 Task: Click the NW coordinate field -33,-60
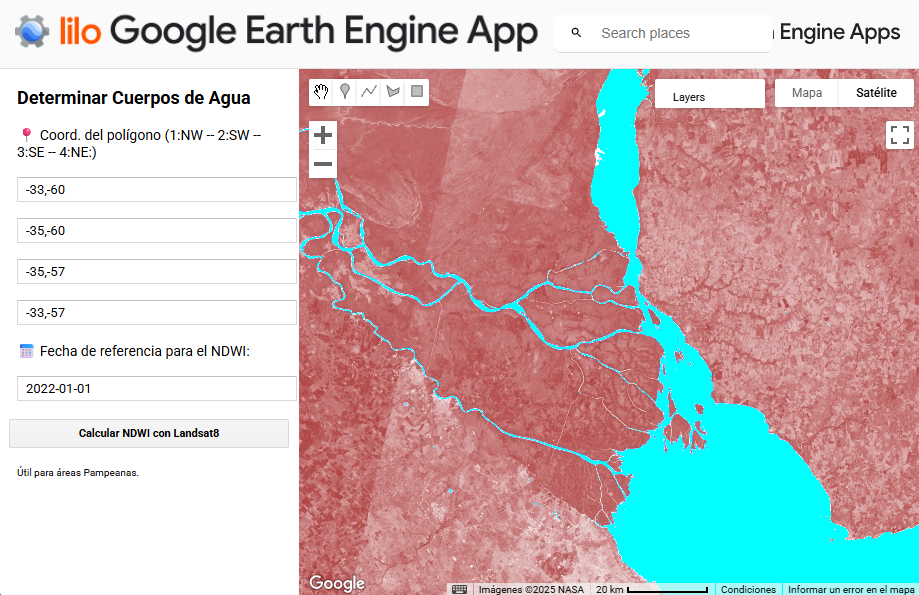tap(157, 190)
